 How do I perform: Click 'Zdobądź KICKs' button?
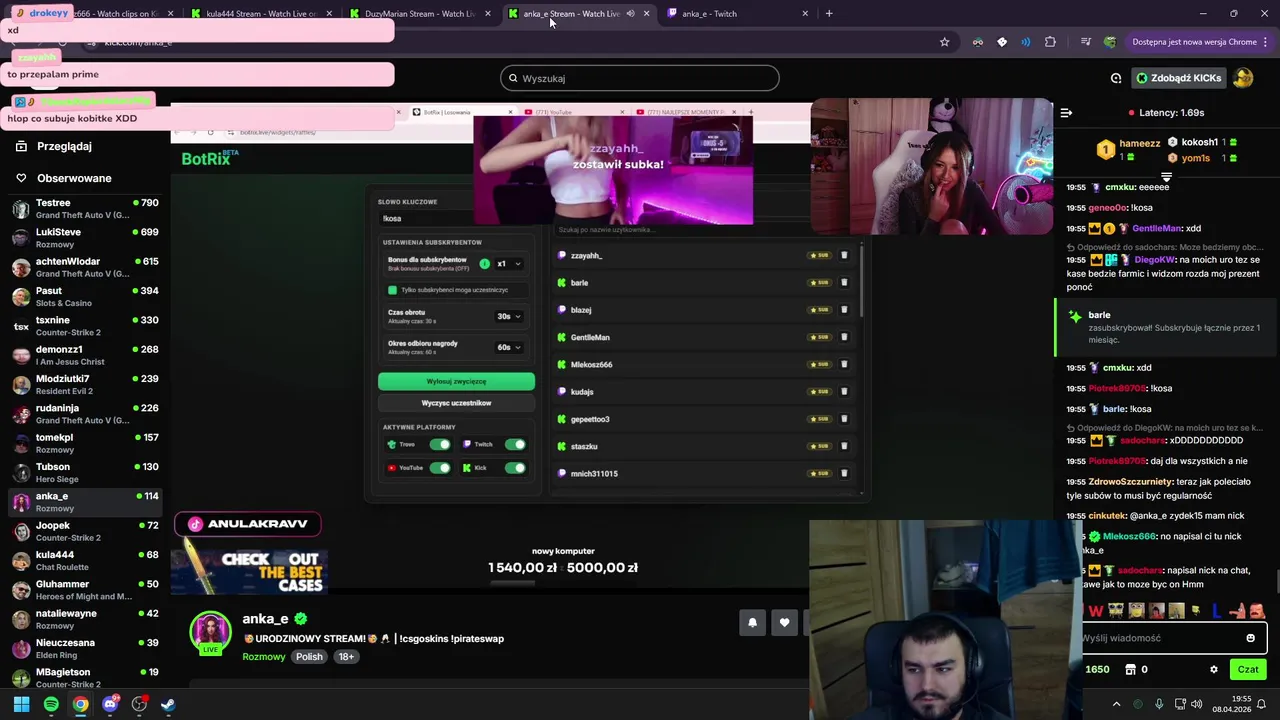tap(1179, 78)
